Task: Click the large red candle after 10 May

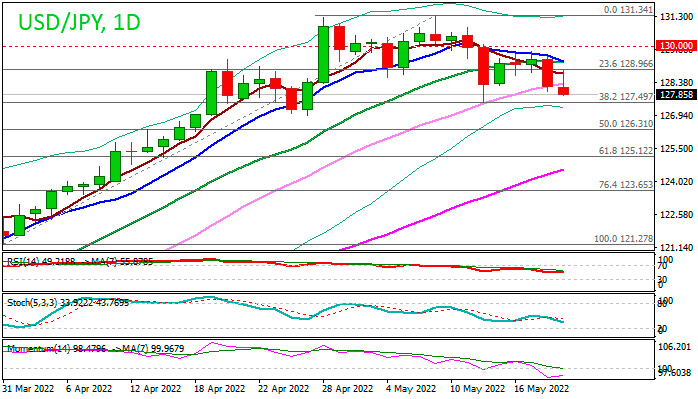Action: (x=483, y=65)
